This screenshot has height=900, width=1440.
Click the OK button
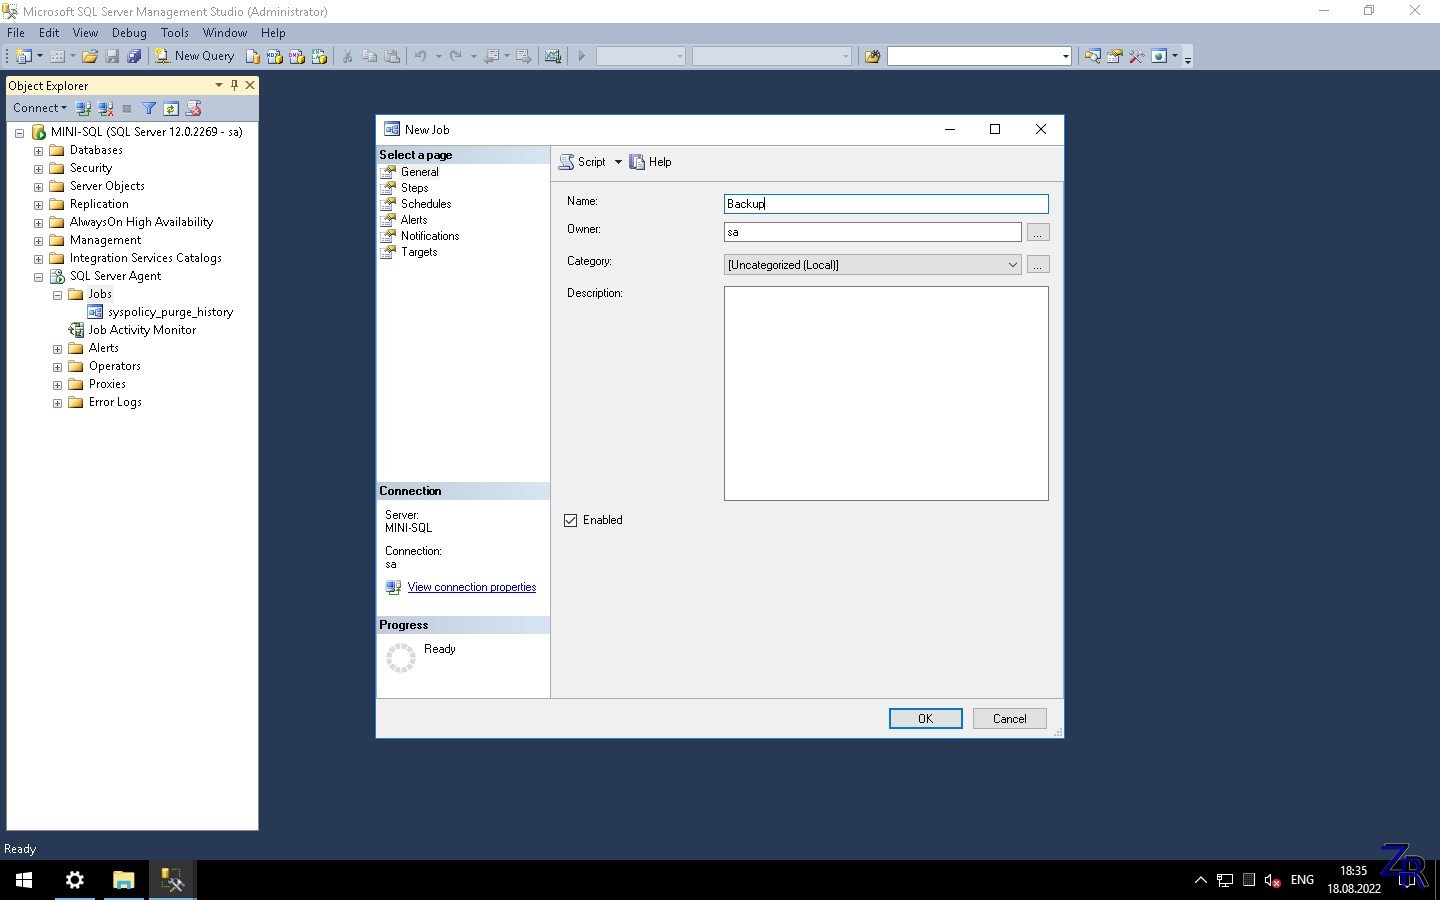[x=925, y=718]
